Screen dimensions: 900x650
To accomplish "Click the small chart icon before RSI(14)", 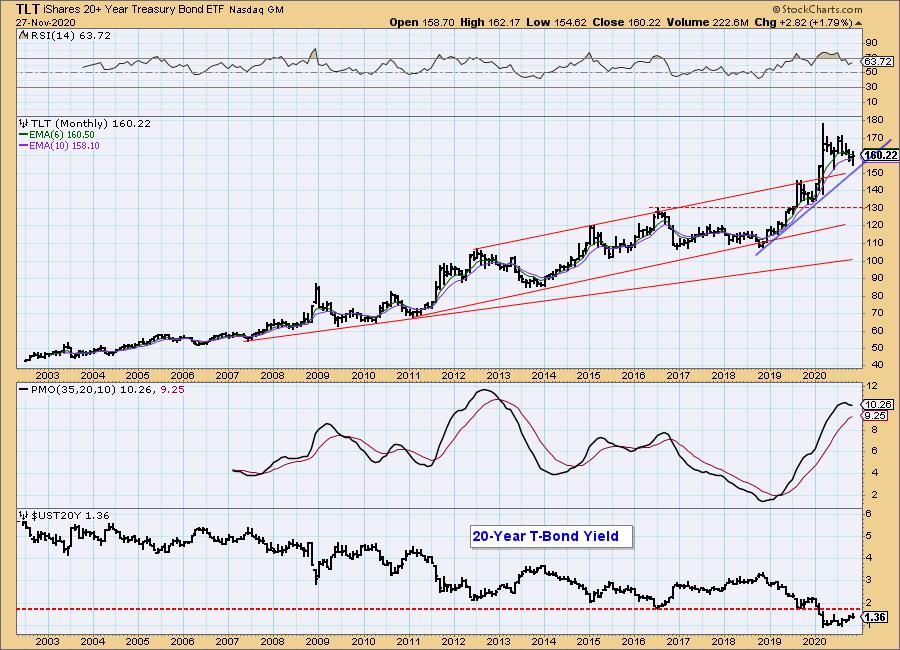I will [x=22, y=35].
